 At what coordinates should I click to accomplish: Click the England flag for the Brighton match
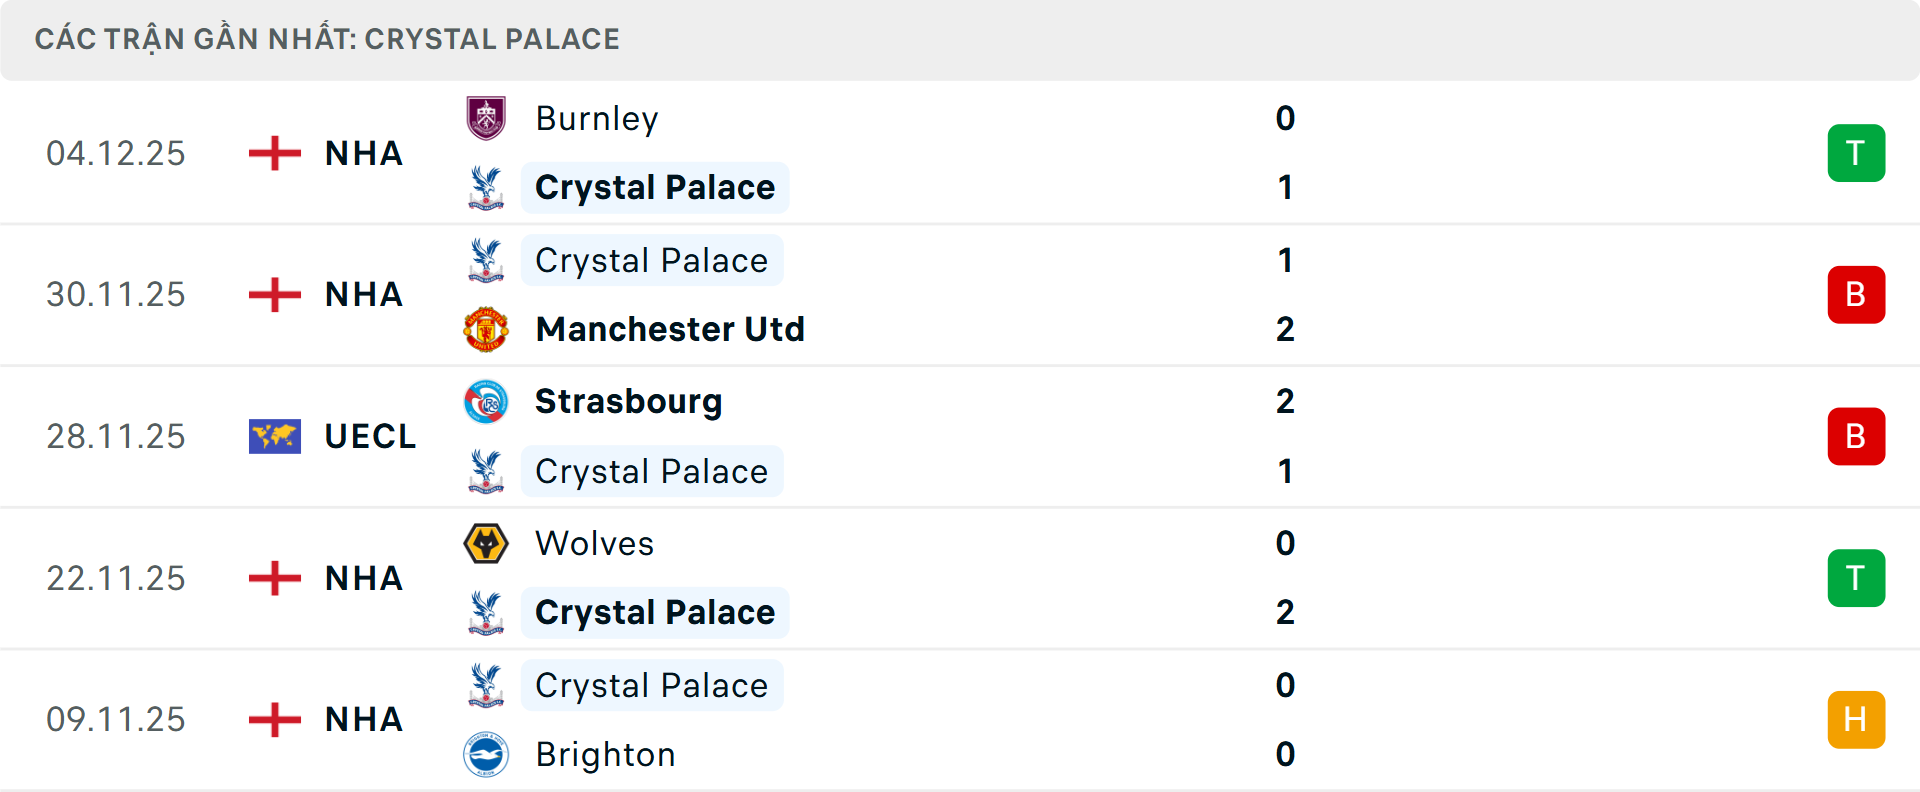(x=273, y=718)
